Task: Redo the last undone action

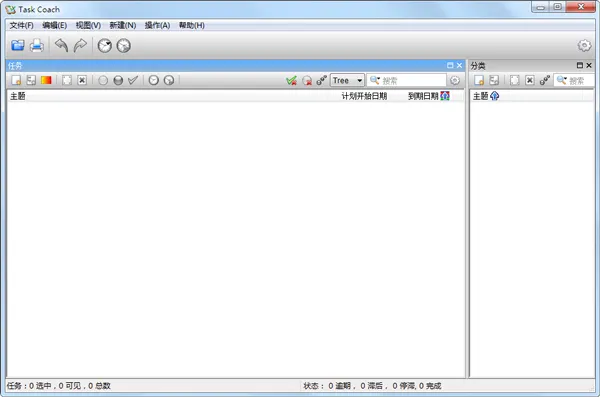Action: (80, 46)
